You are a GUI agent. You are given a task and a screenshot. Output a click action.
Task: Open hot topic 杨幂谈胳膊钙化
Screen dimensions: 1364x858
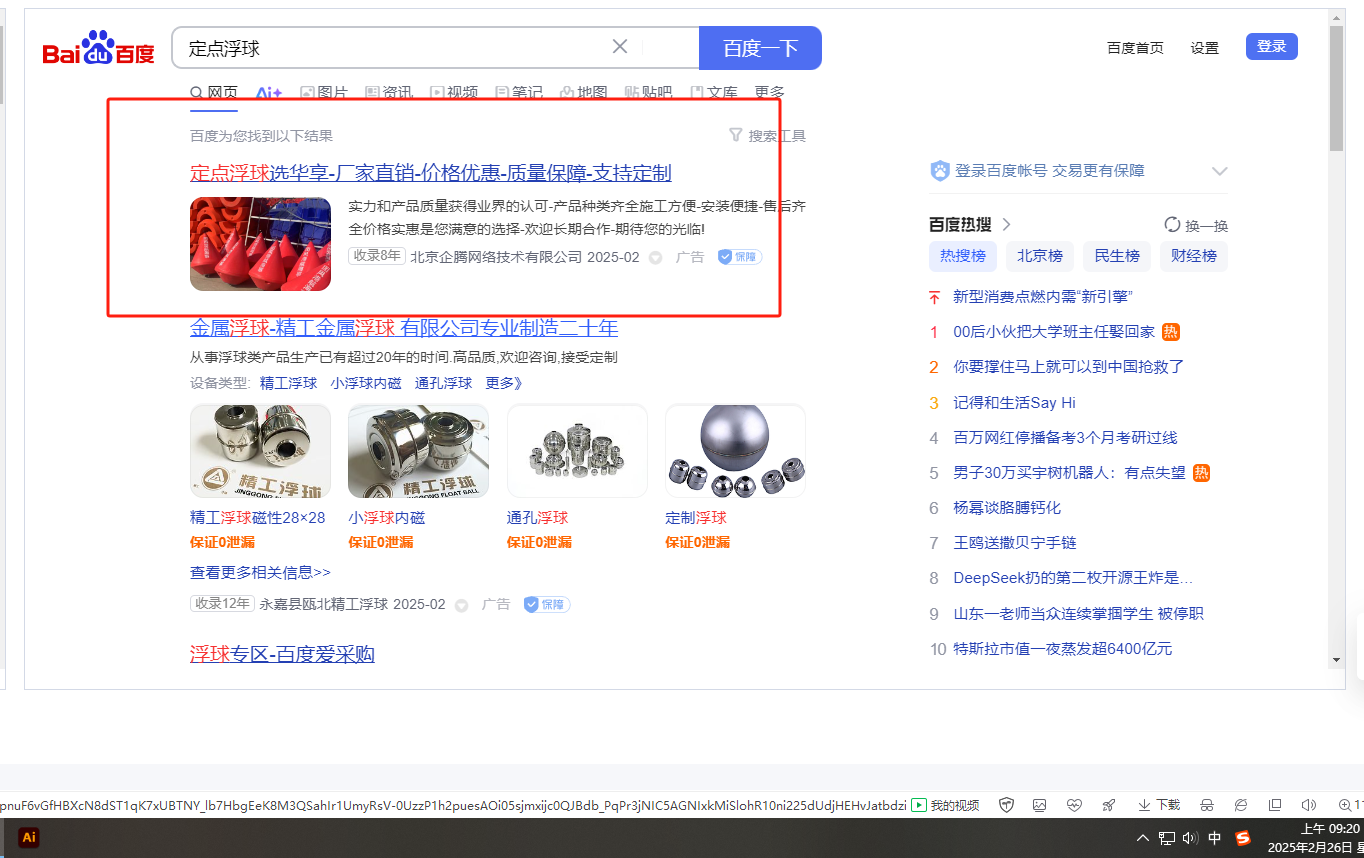[1007, 508]
